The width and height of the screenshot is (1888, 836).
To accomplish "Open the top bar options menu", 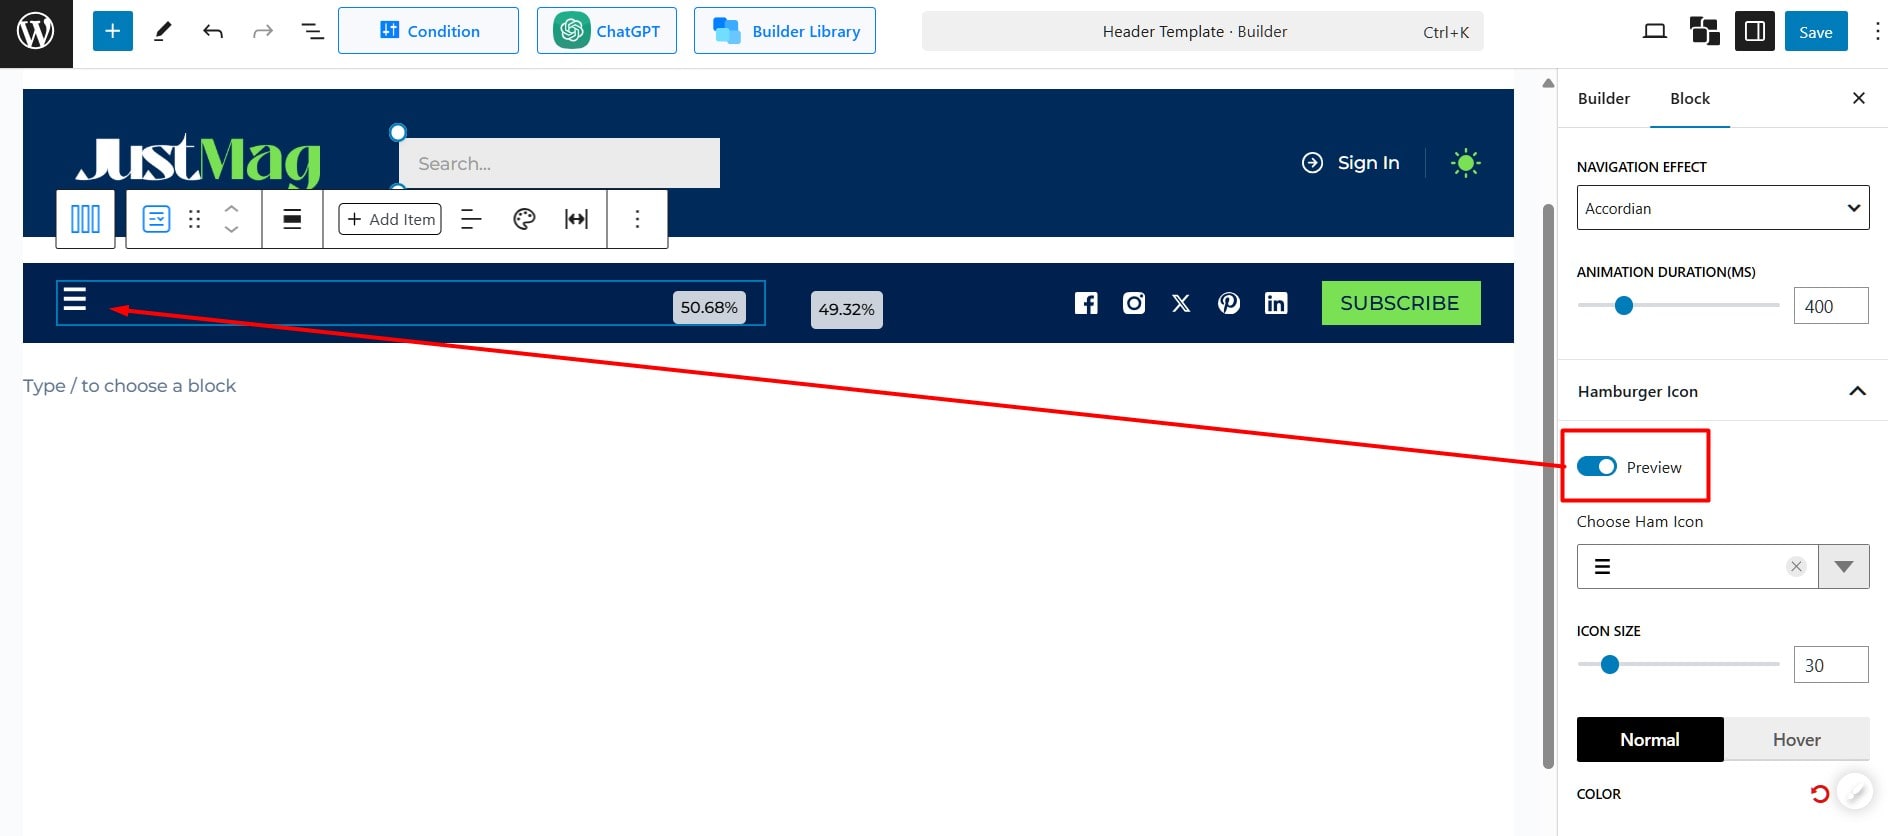I will click(1876, 31).
